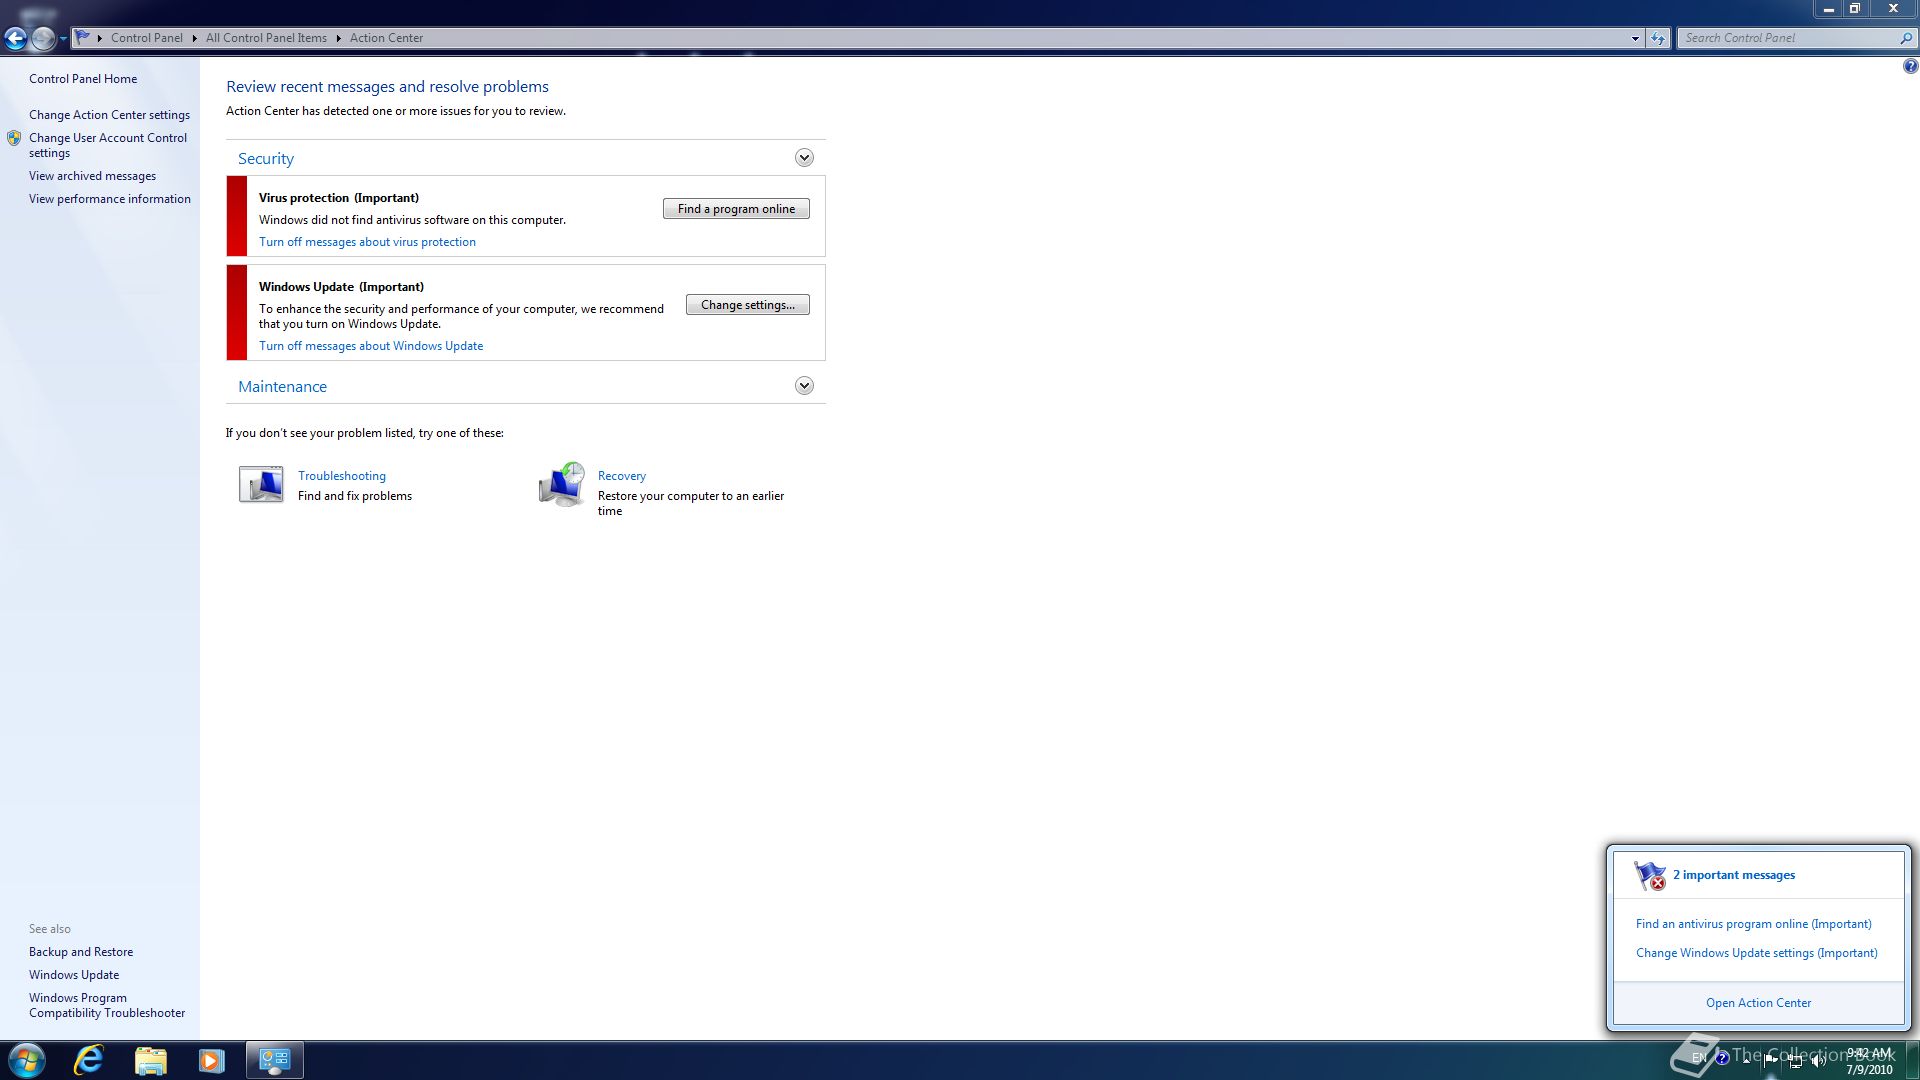The width and height of the screenshot is (1920, 1080).
Task: Click Action Center breadcrumb
Action: point(386,38)
